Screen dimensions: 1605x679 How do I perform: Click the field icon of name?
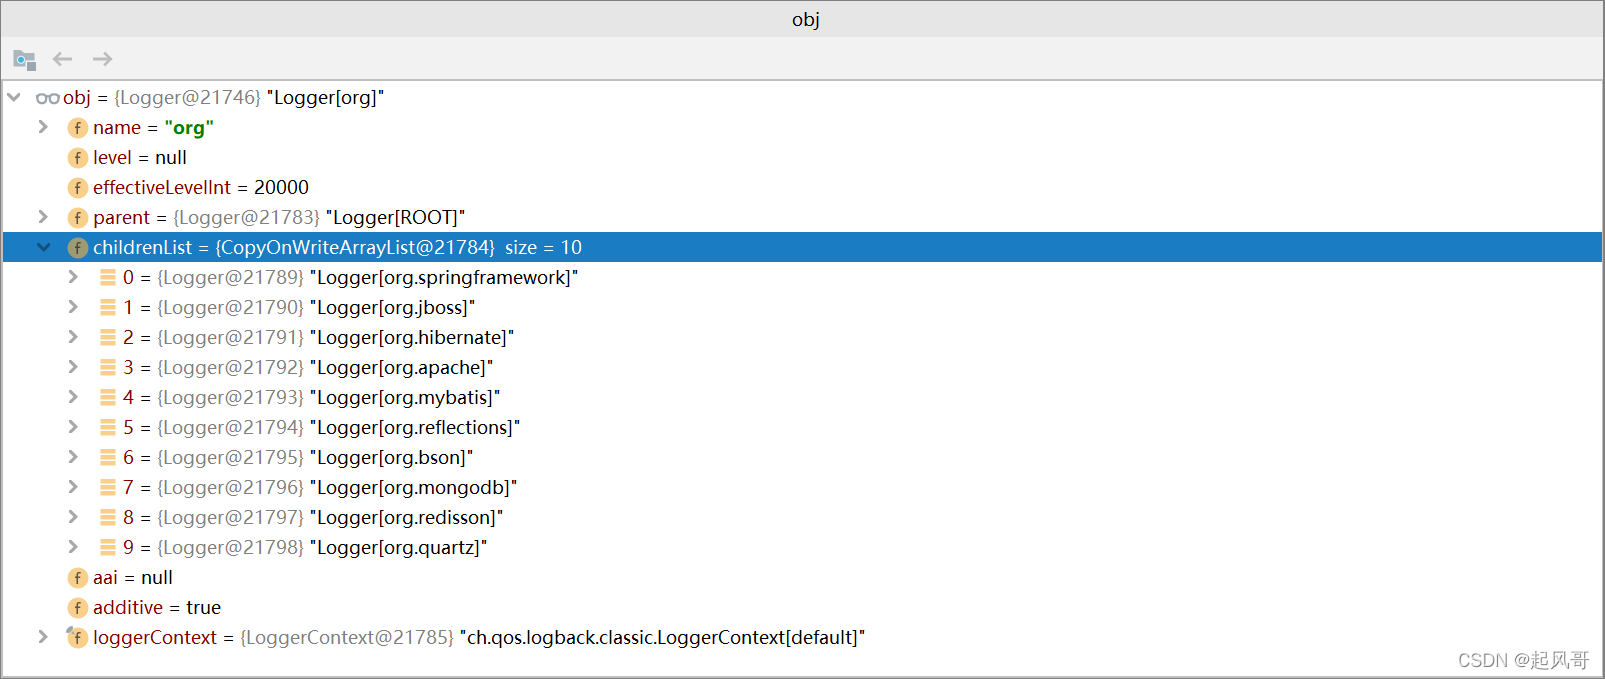click(77, 128)
